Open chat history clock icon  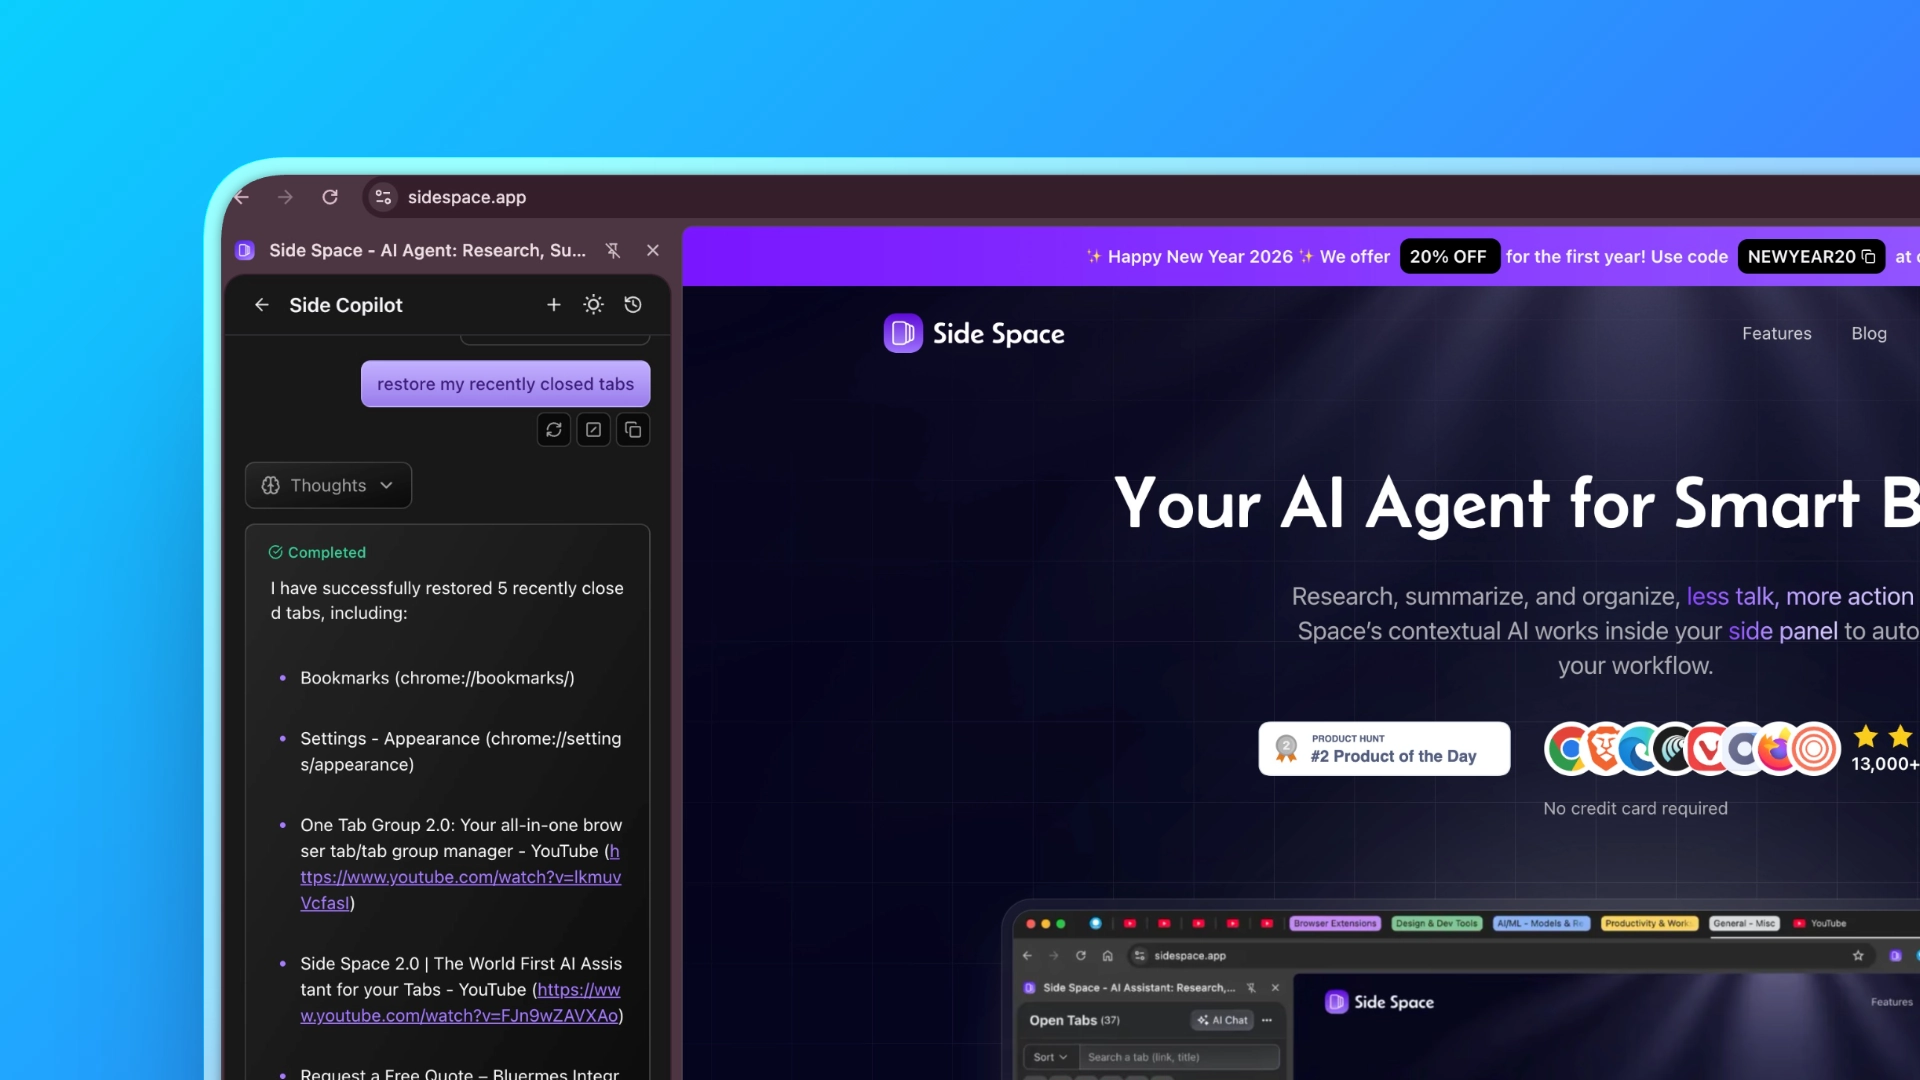[x=633, y=305]
